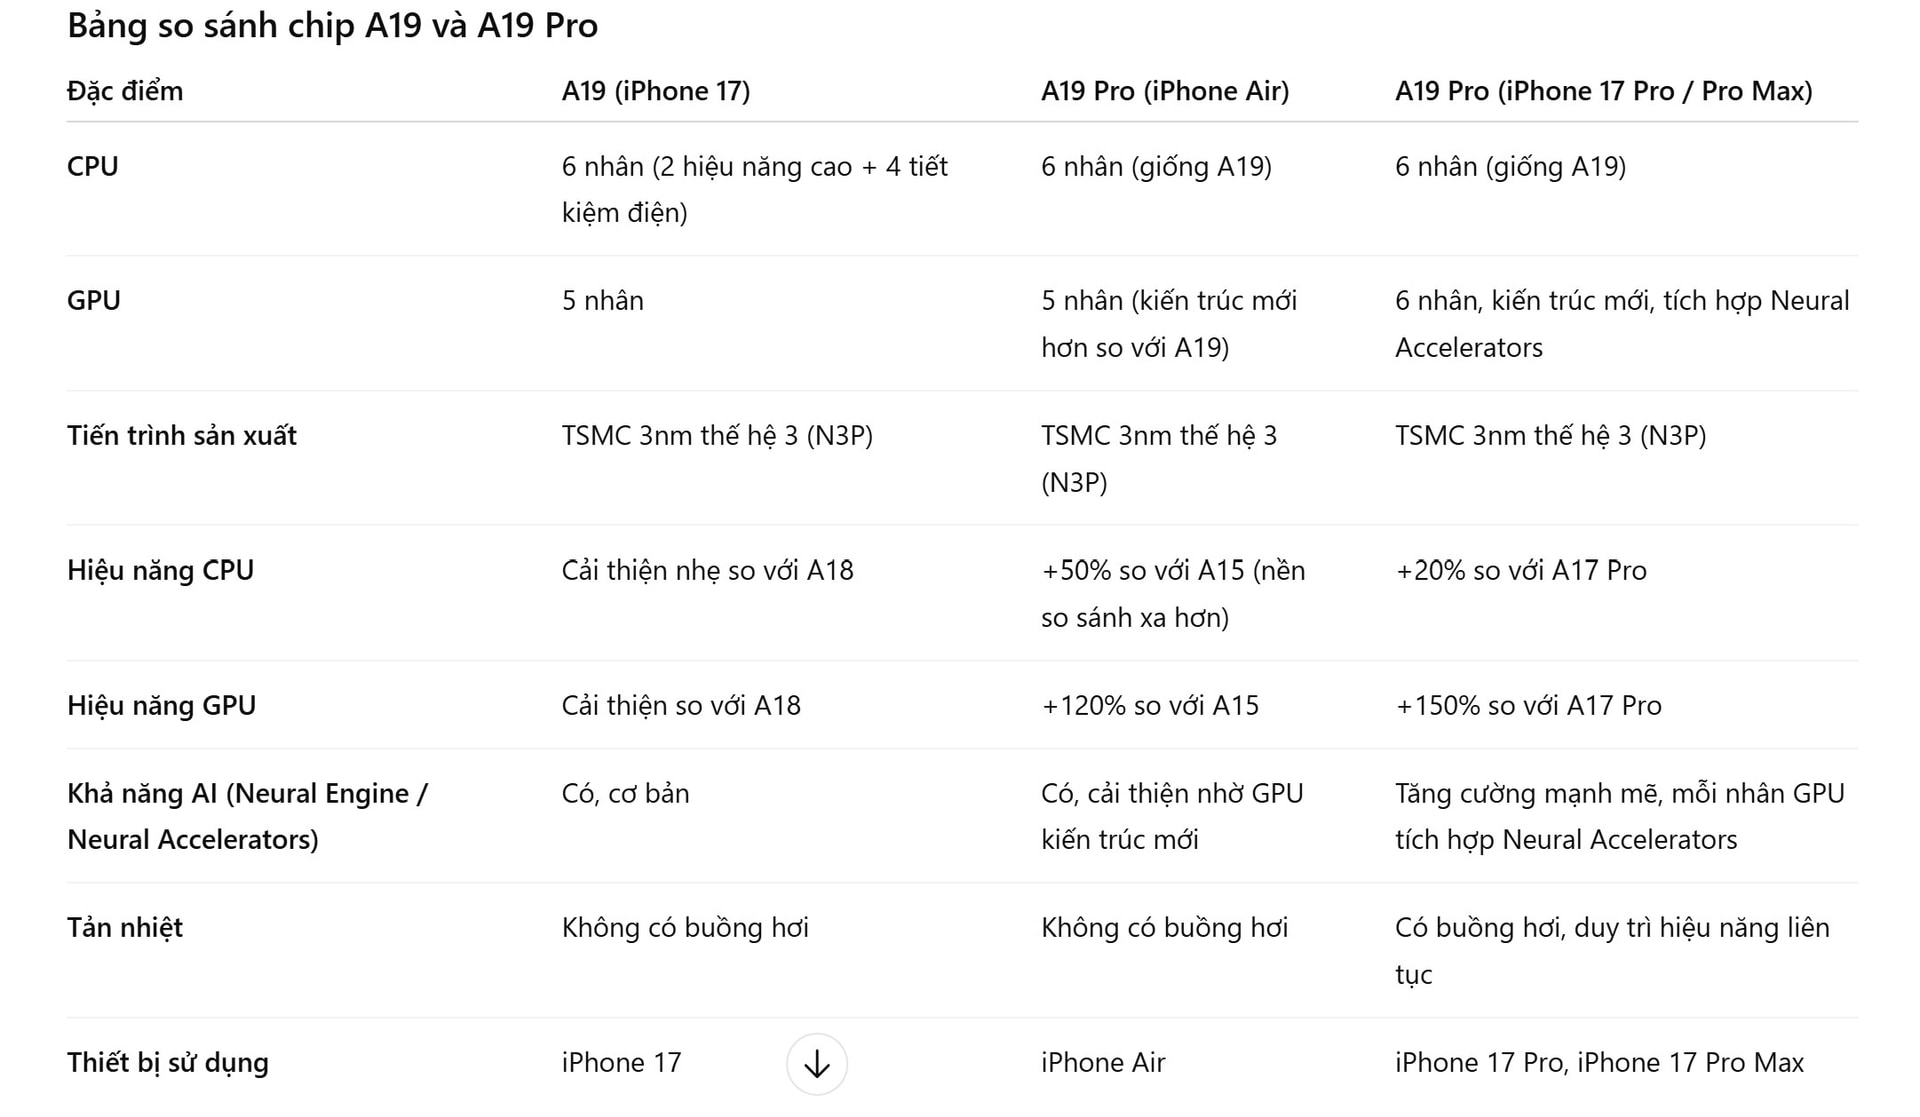The width and height of the screenshot is (1920, 1117).
Task: Click the 'Có buồng hơi' heat dissipation cell
Action: click(1612, 951)
